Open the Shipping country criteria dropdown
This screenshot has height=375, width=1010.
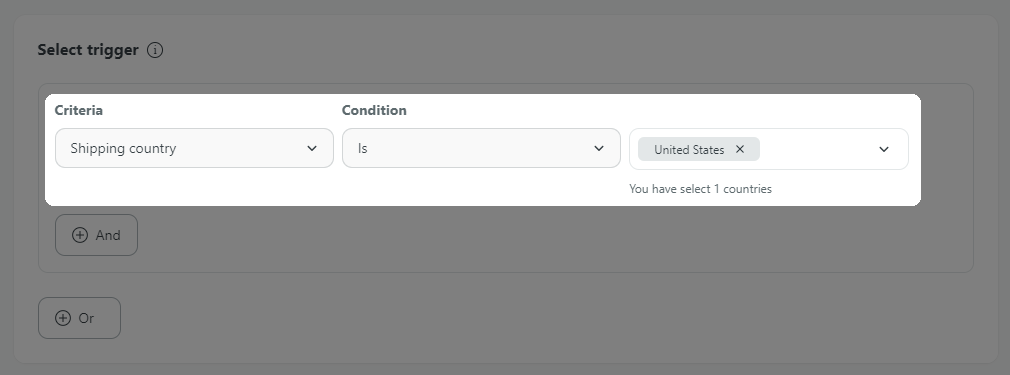[194, 148]
